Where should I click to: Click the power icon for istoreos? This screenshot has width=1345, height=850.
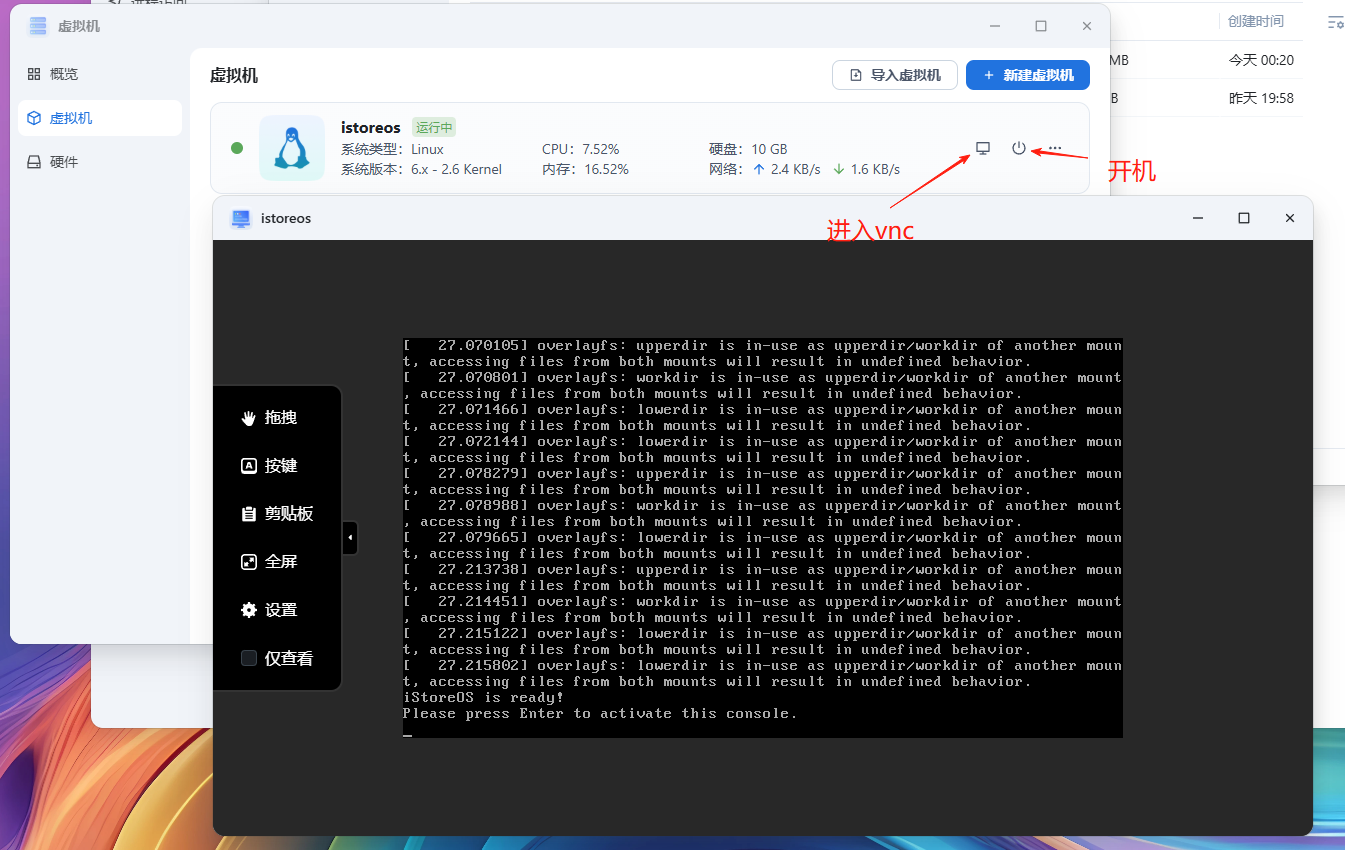point(1019,148)
